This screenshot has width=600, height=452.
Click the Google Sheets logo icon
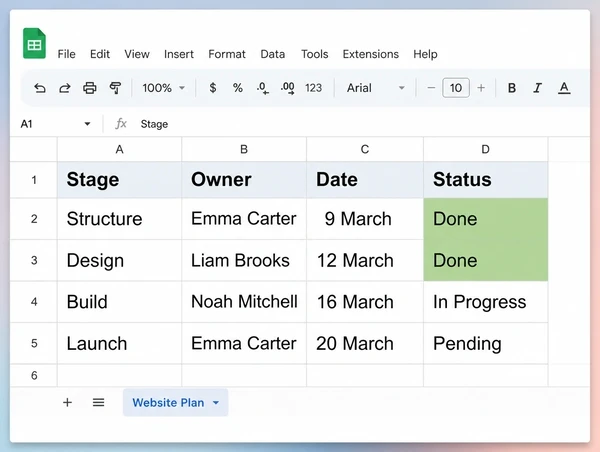[34, 43]
